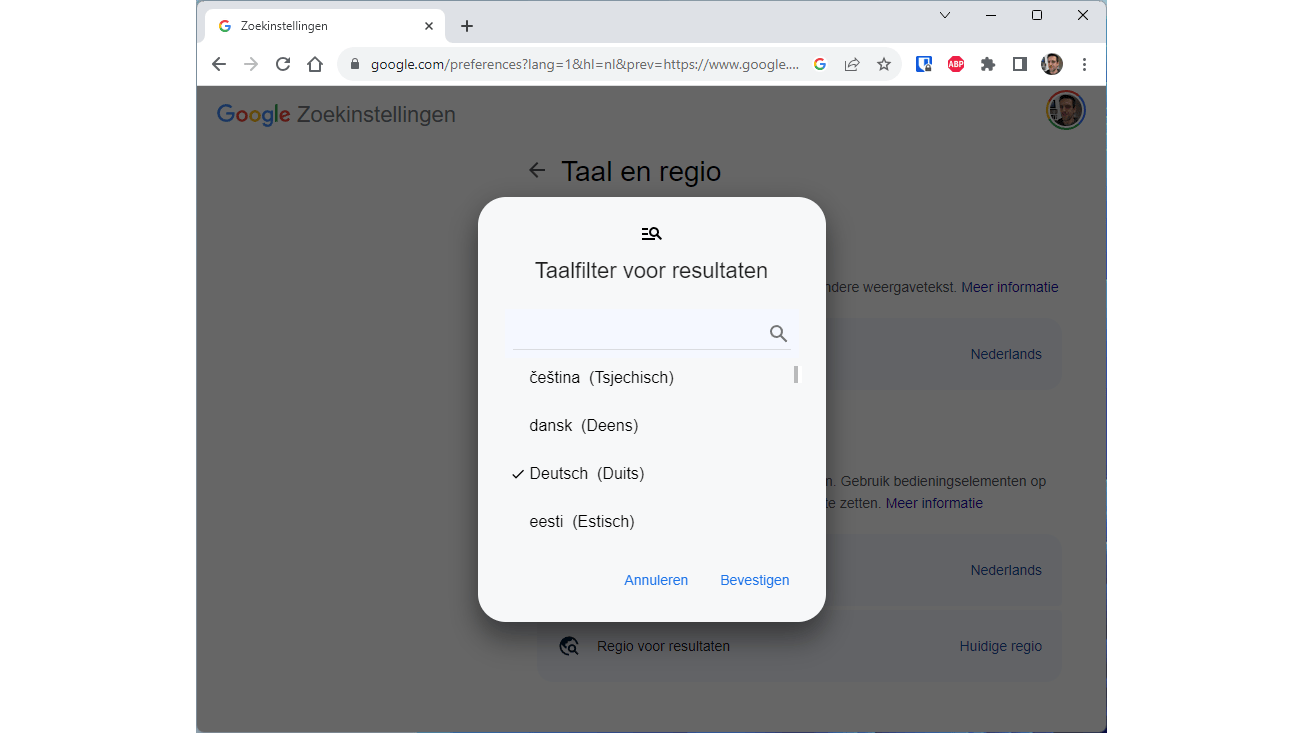Click the Annuleren button
This screenshot has width=1303, height=733.
click(656, 580)
